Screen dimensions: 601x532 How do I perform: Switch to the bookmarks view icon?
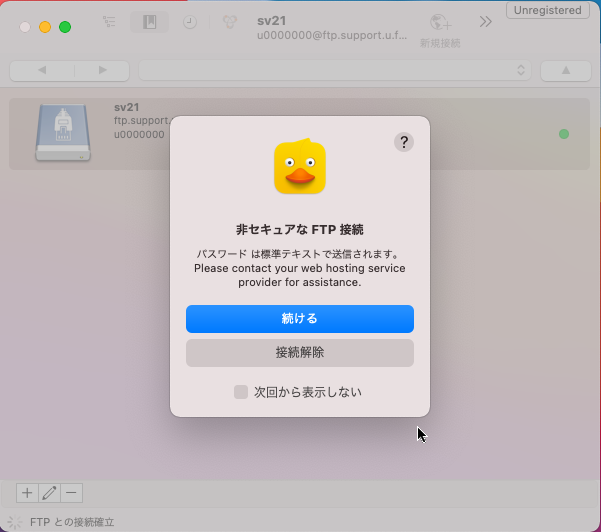[149, 22]
